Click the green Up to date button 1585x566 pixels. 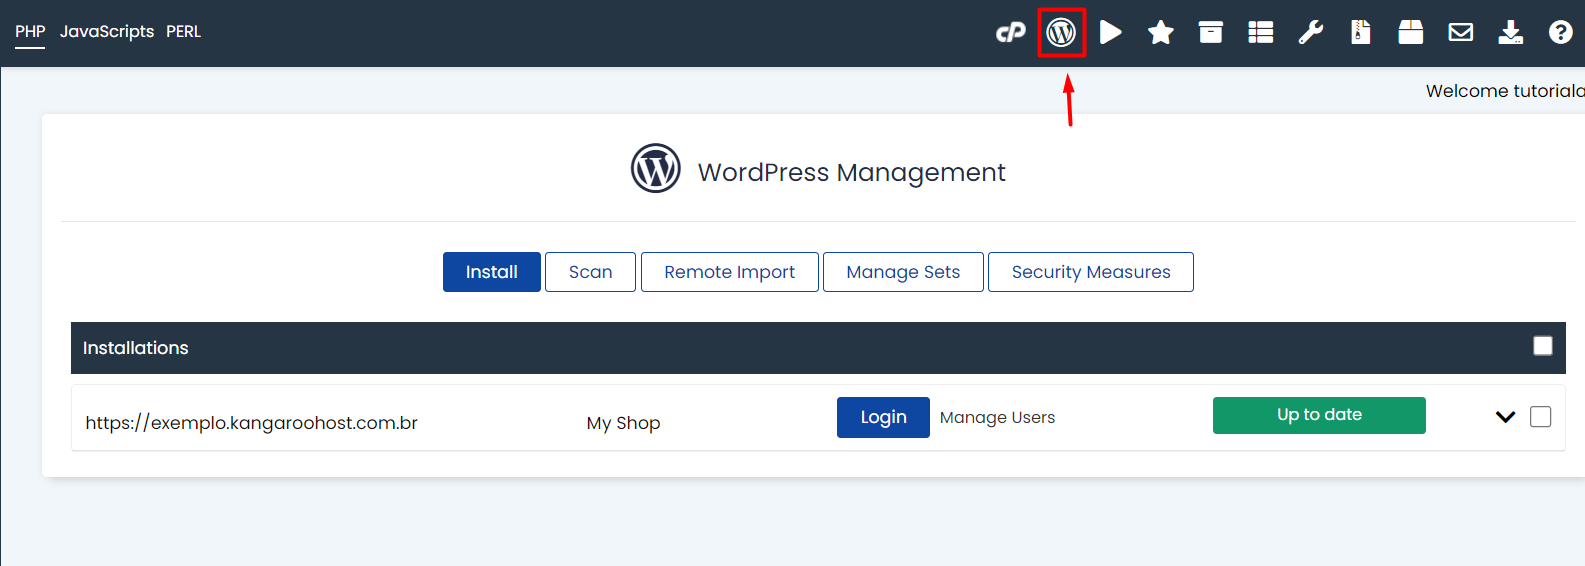1319,415
